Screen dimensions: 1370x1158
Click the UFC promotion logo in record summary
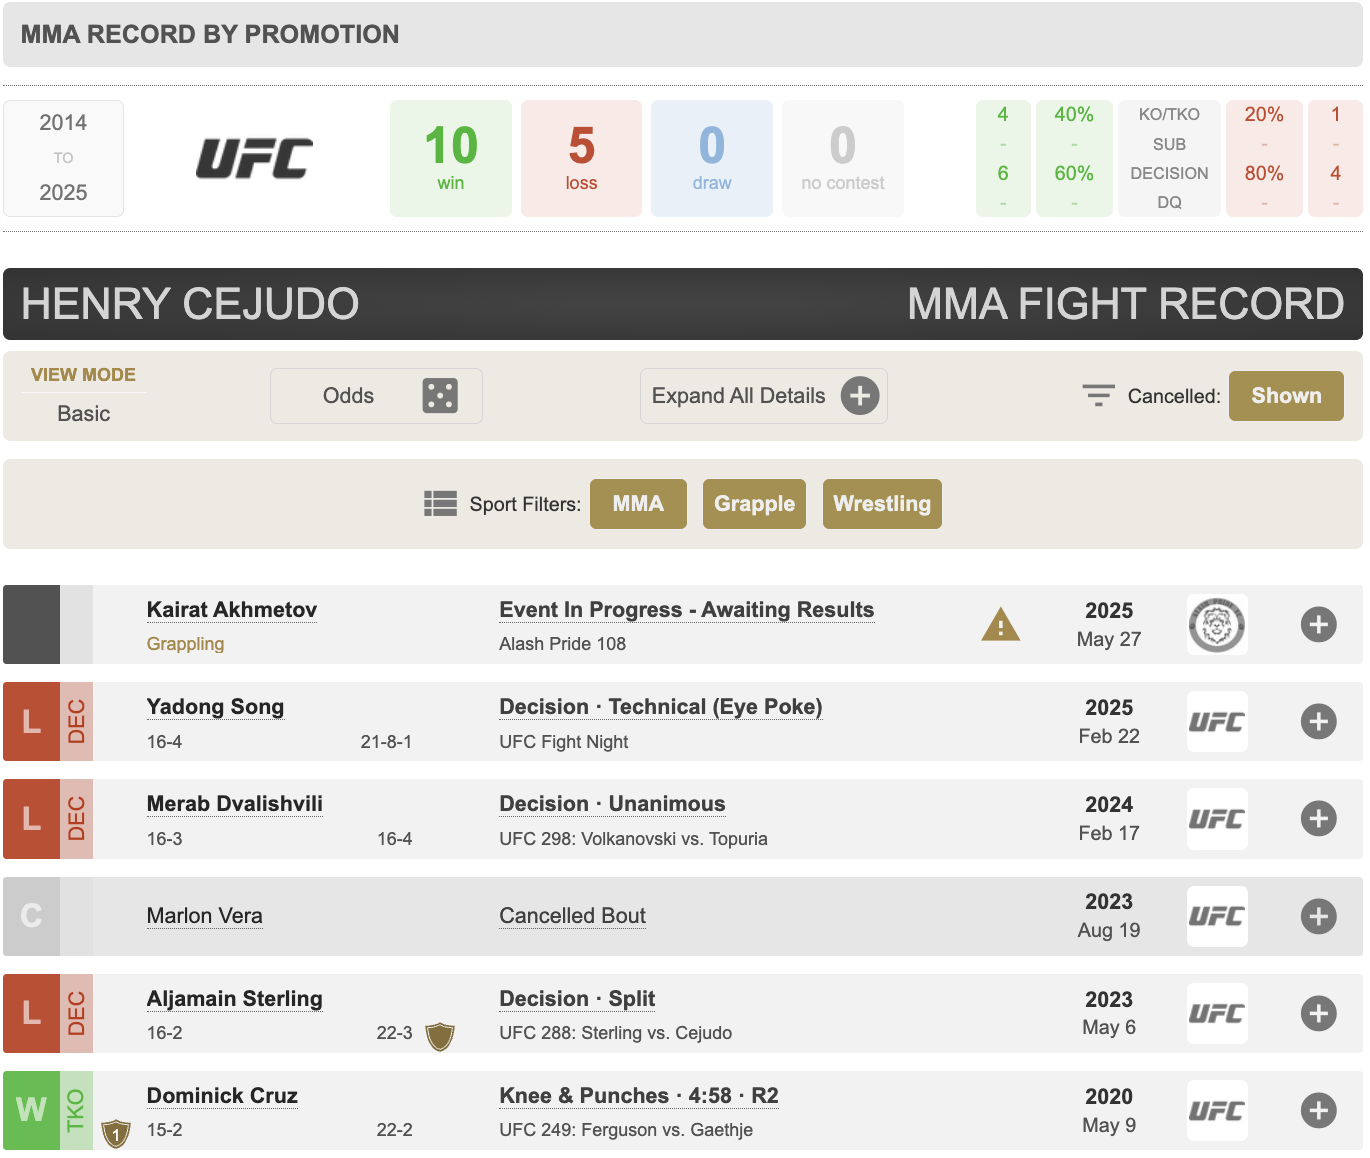tap(254, 158)
